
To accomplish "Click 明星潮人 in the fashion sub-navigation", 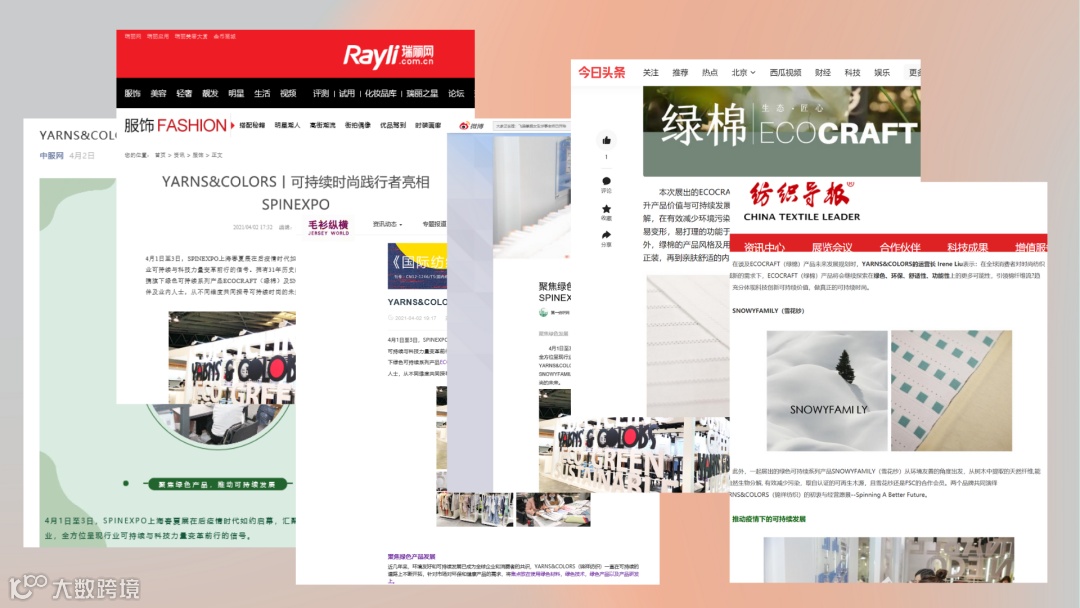I will (x=287, y=125).
